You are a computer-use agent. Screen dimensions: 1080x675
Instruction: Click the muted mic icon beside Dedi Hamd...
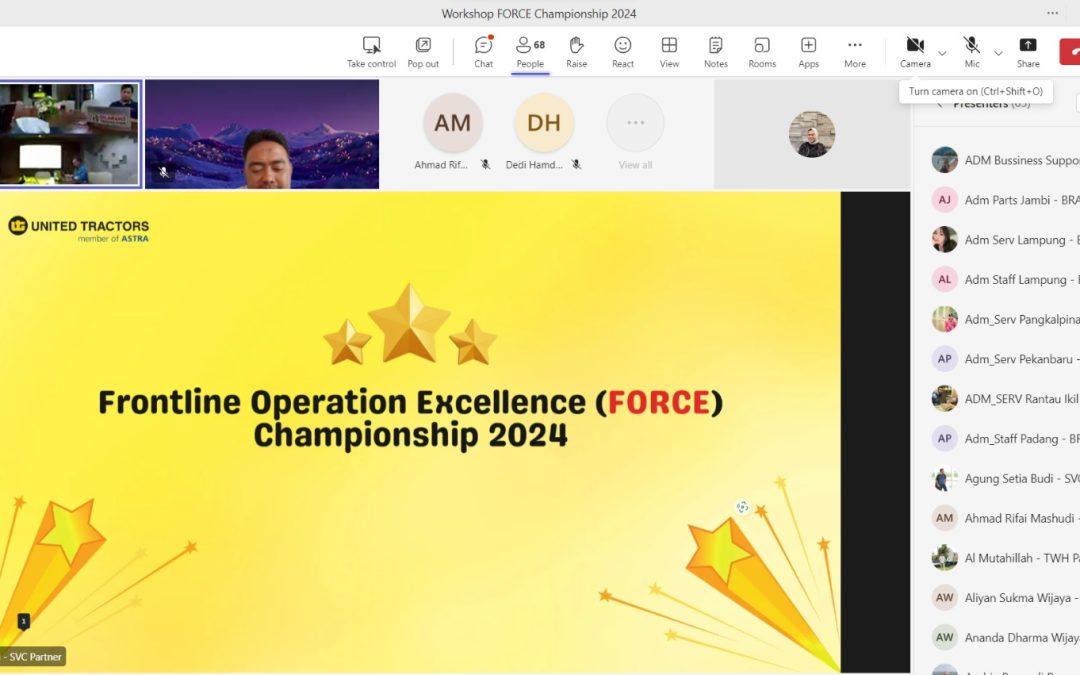[x=577, y=165]
